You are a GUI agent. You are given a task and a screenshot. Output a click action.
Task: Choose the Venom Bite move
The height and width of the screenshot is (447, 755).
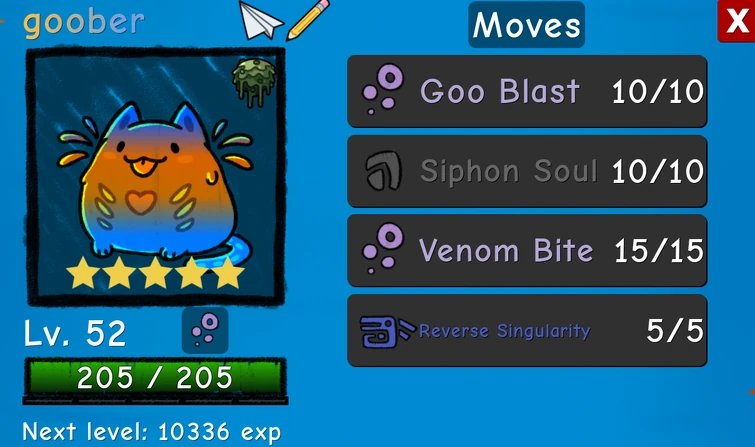[x=527, y=250]
